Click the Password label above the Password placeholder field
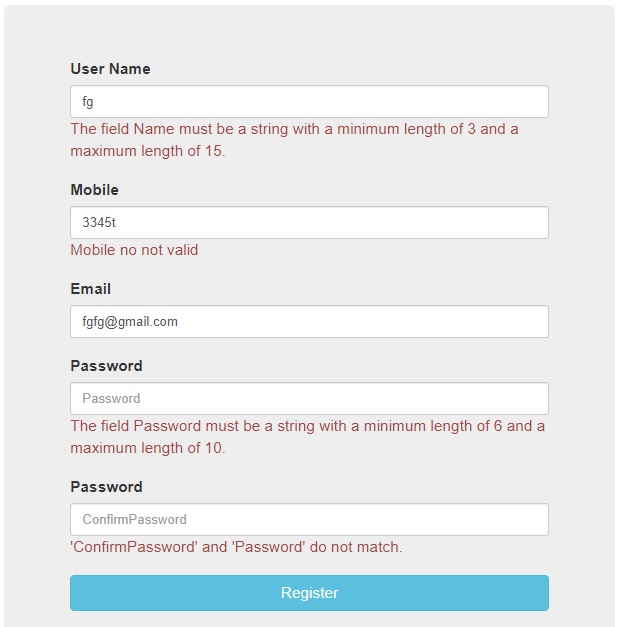Image resolution: width=619 pixels, height=627 pixels. [107, 366]
